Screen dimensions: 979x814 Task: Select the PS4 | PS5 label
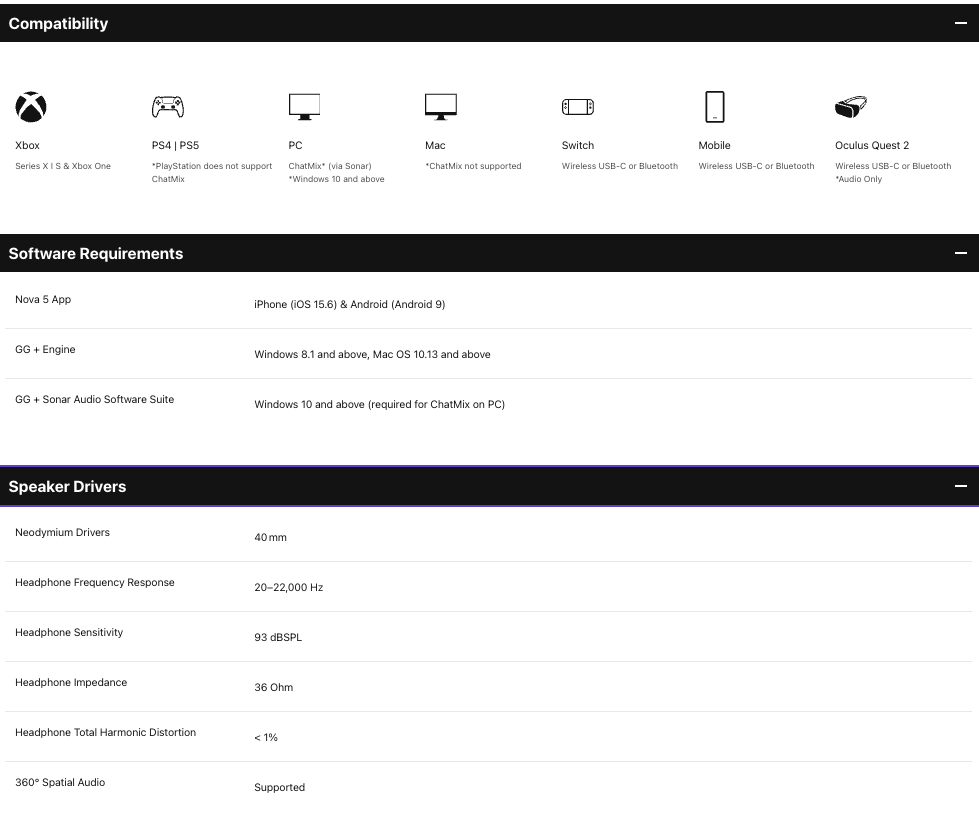tap(175, 145)
